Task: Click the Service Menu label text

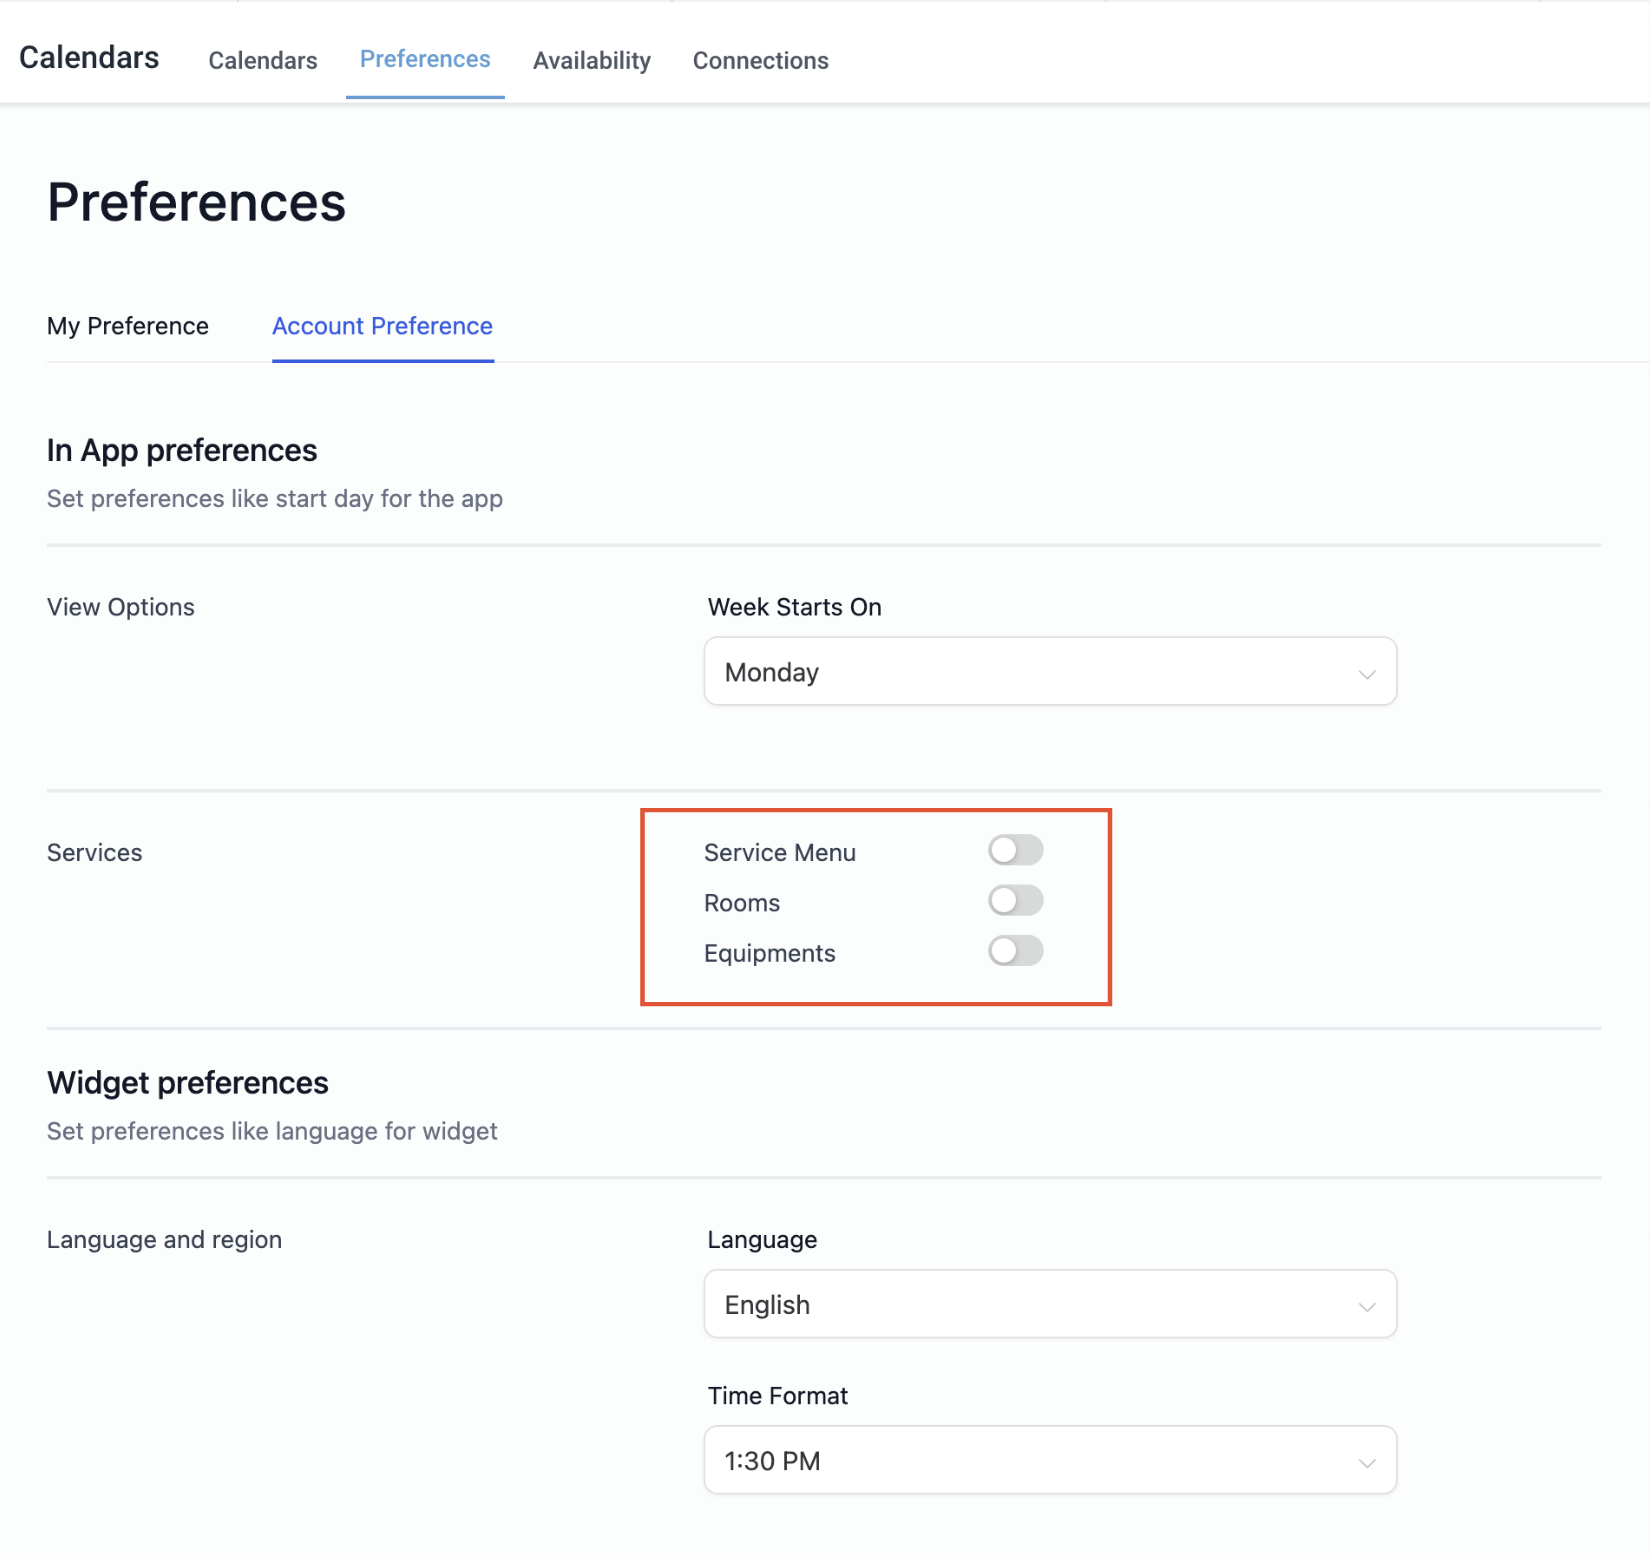Action: pyautogui.click(x=780, y=853)
